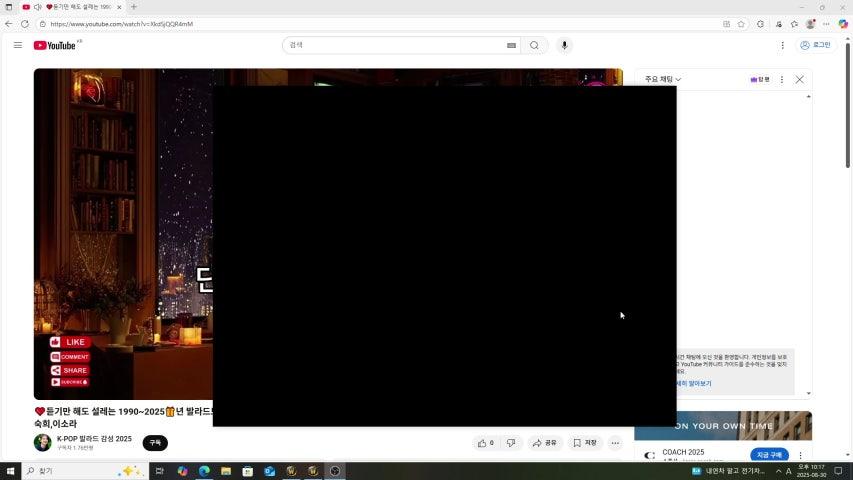Open COACH ad three-dot options
853x480 pixels.
point(800,455)
